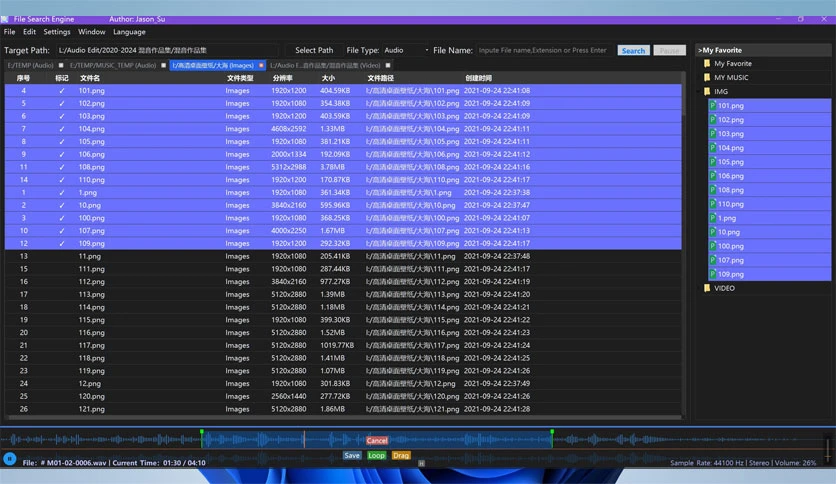
Task: Click the File Search Engine app icon in title bar
Action: click(x=5, y=19)
